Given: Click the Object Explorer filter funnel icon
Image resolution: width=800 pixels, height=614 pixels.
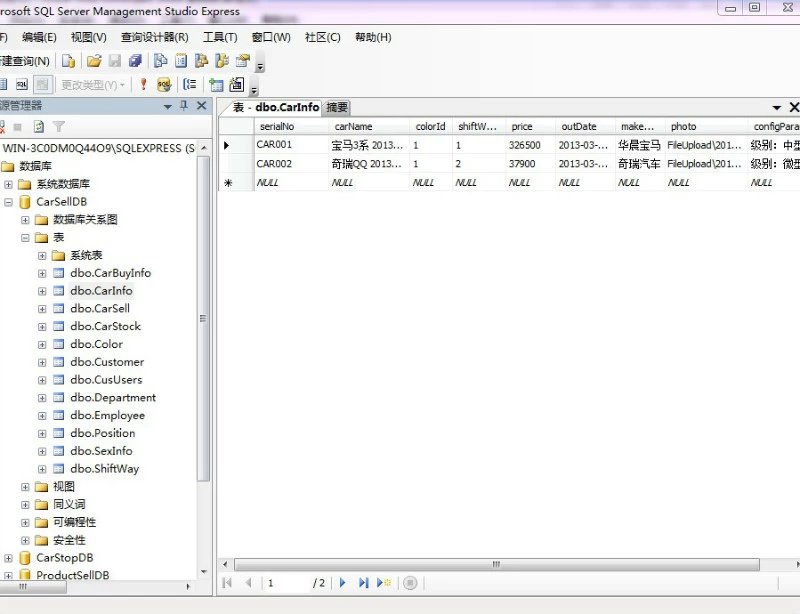Looking at the screenshot, I should click(x=59, y=127).
